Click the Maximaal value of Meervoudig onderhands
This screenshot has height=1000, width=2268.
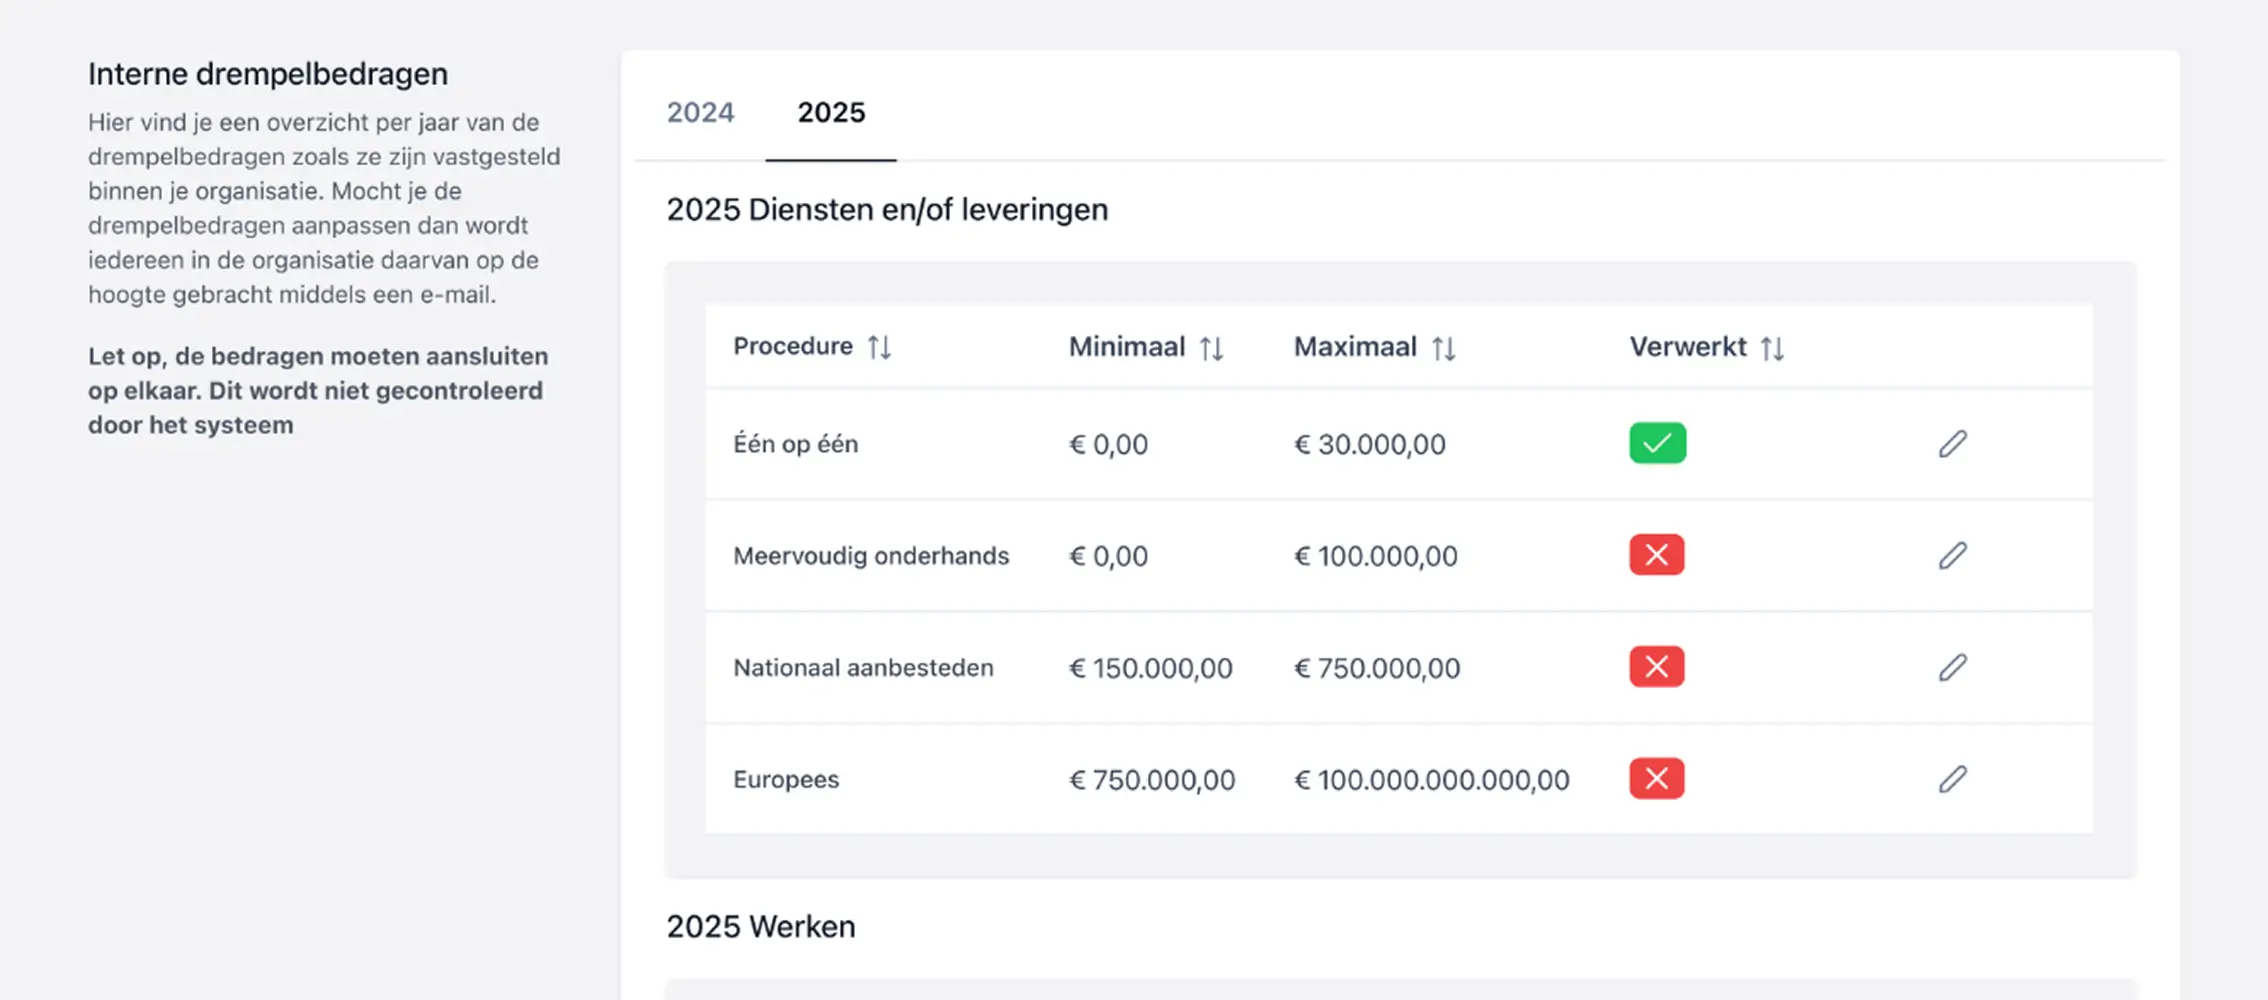pyautogui.click(x=1377, y=555)
